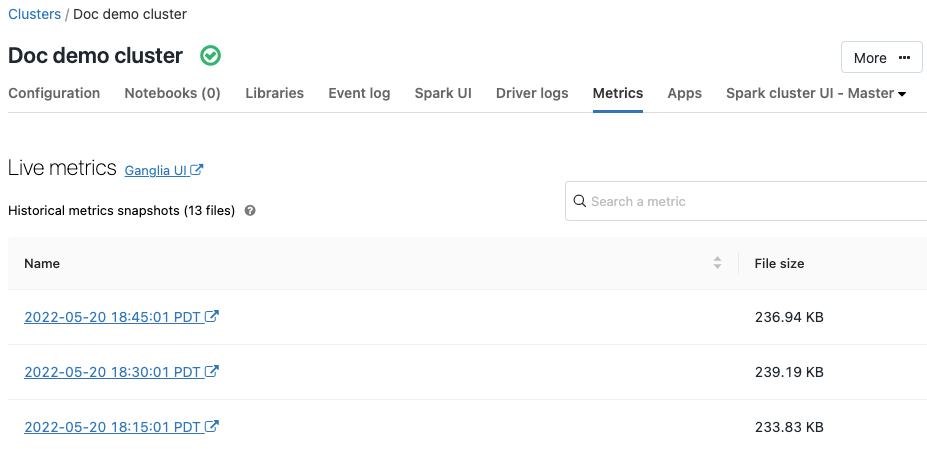This screenshot has width=927, height=449.
Task: Open the Notebooks (0) tab
Action: click(x=172, y=93)
